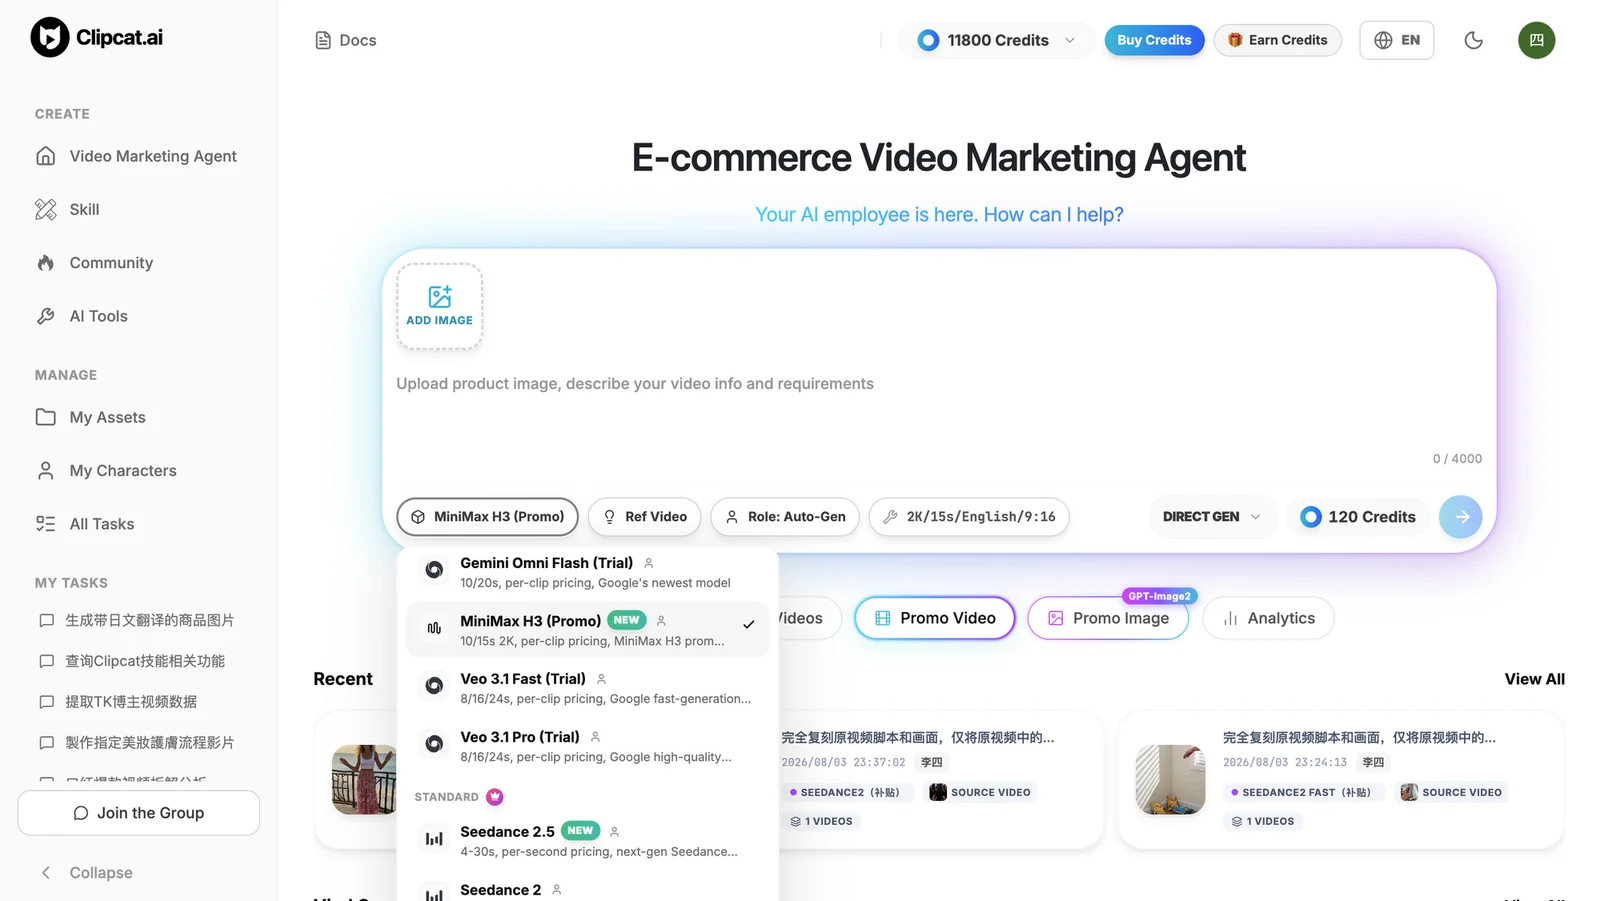Select MiniMax H3 (Promo) in list
The width and height of the screenshot is (1600, 901).
(x=587, y=630)
